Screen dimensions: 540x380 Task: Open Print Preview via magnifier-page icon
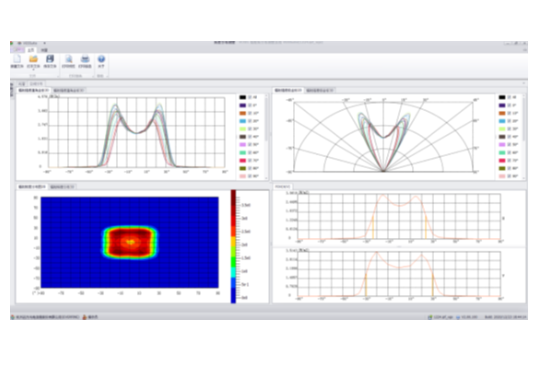pos(69,59)
